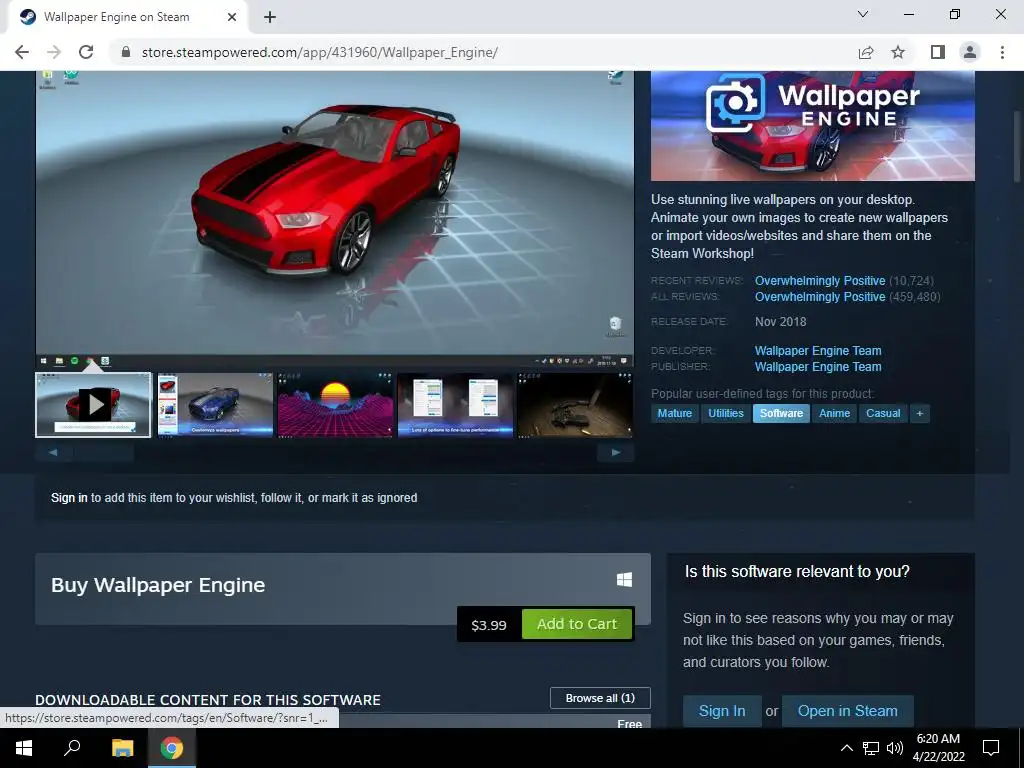Open the tab search chevron
This screenshot has width=1024, height=768.
(863, 14)
